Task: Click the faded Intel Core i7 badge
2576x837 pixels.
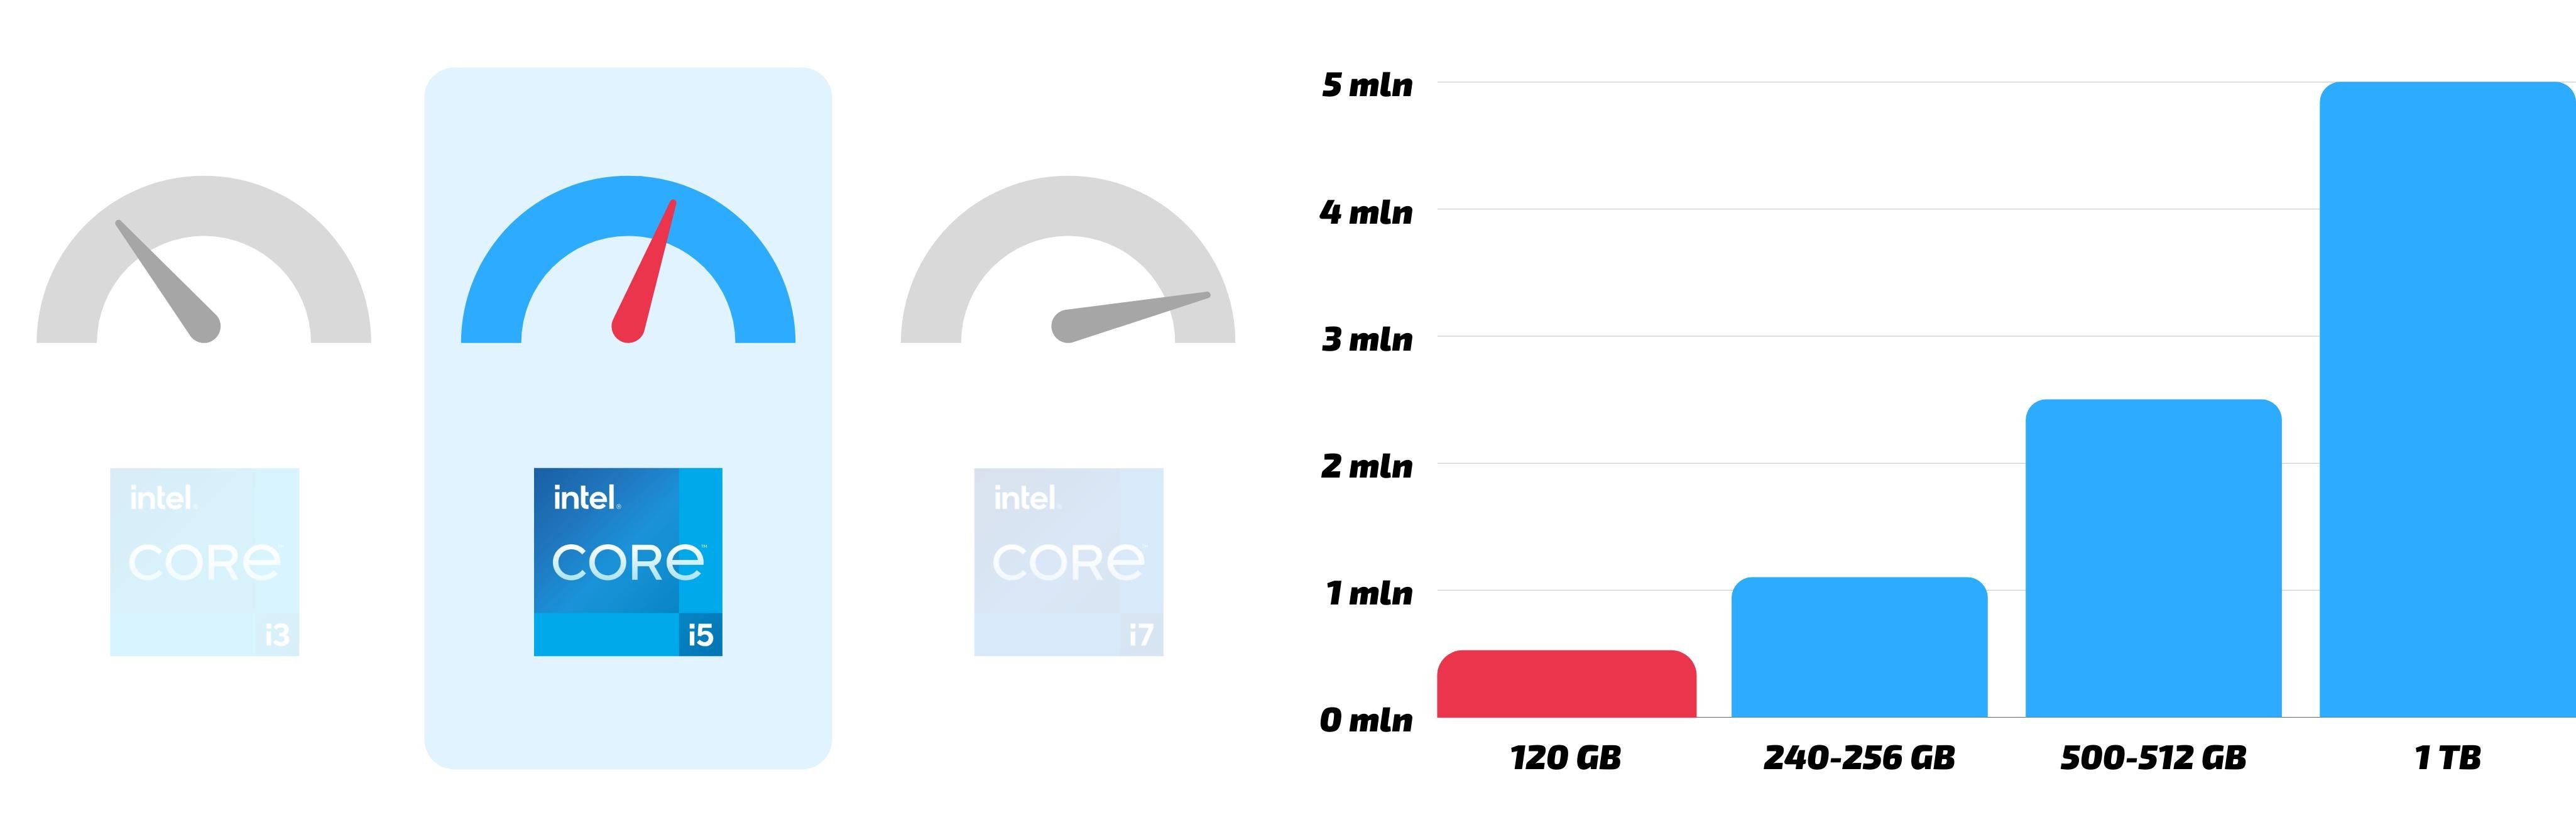Action: click(x=1068, y=561)
